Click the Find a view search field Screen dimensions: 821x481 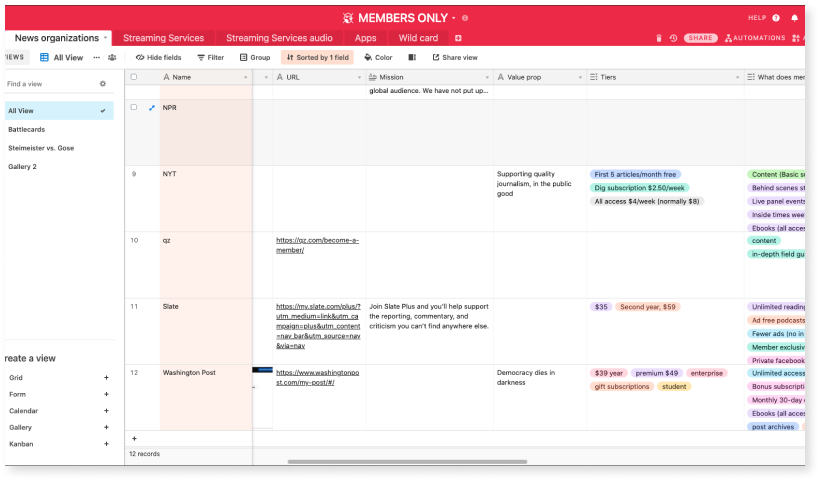pos(50,84)
